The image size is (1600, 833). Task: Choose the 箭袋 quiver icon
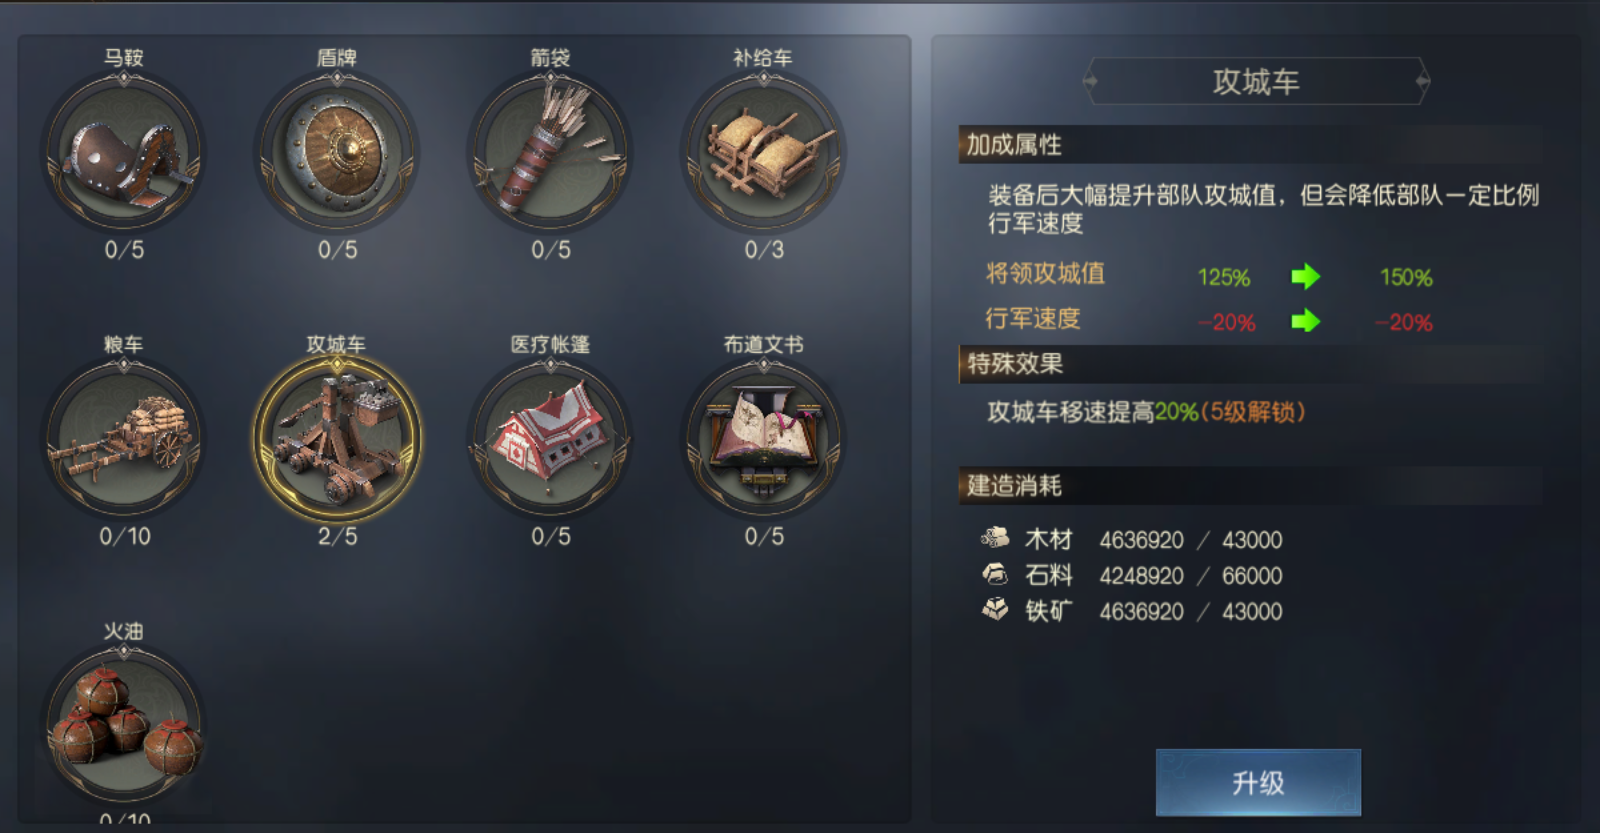[550, 154]
